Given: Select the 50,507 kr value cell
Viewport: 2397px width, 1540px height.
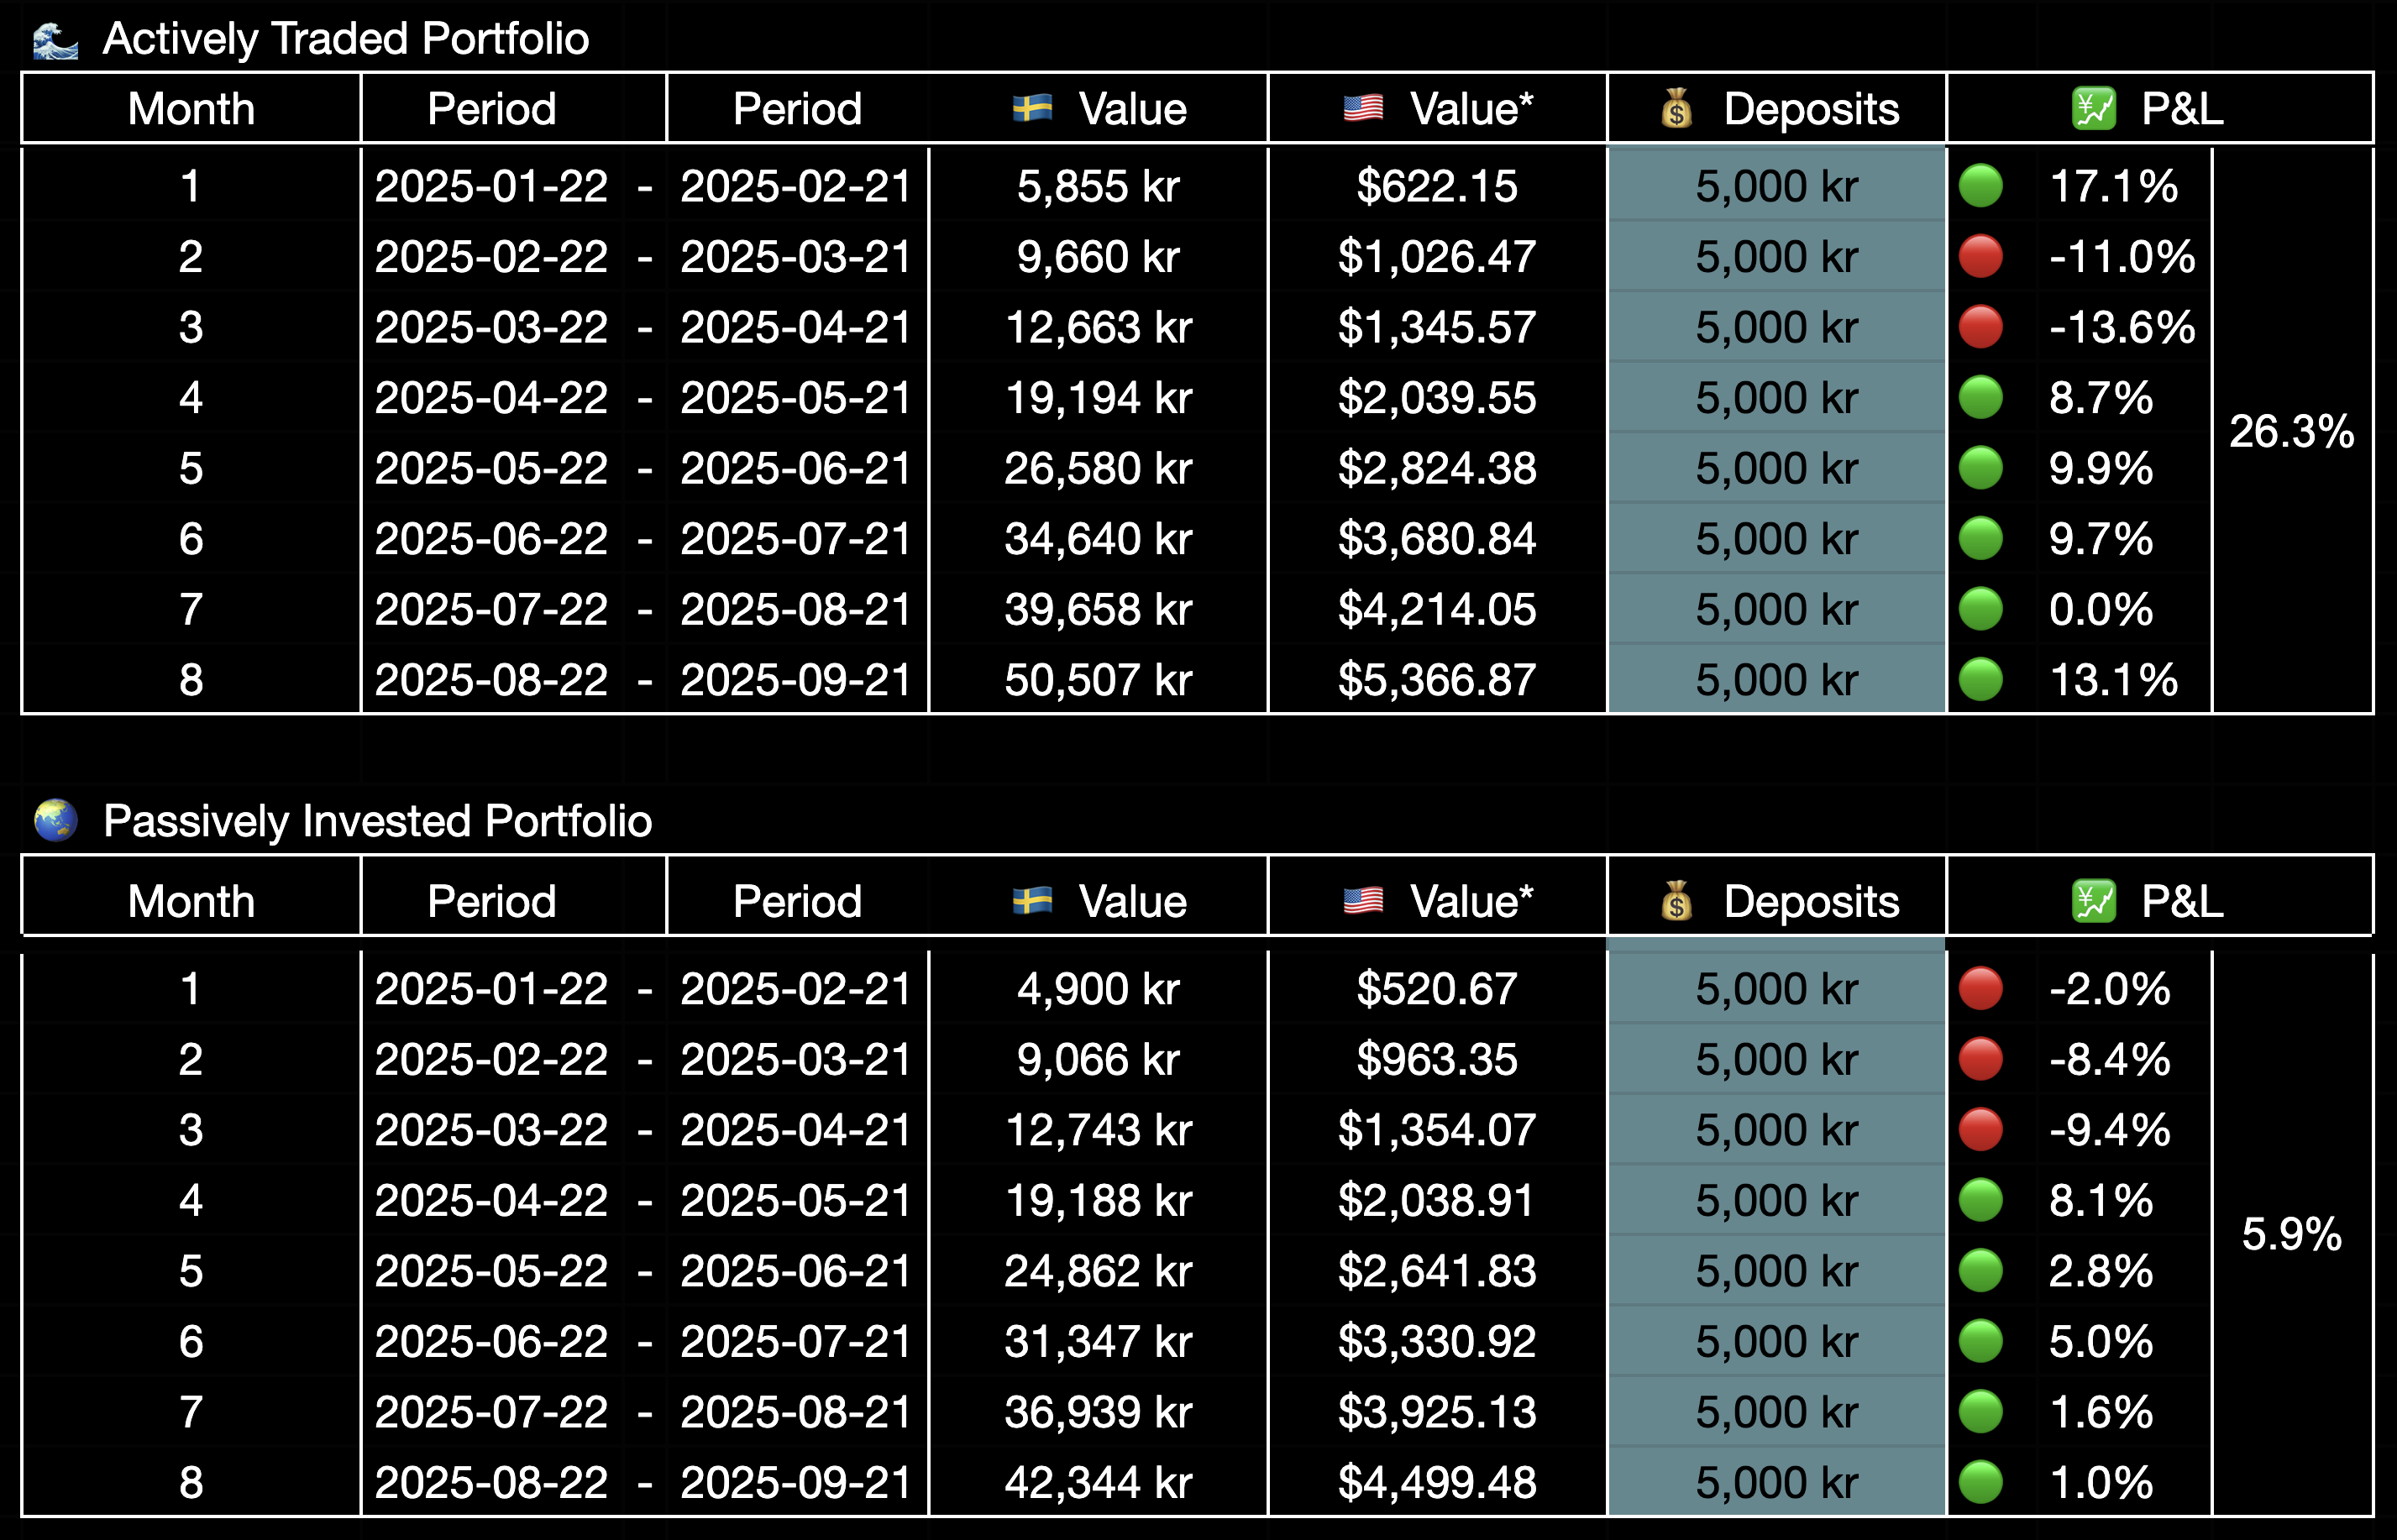Looking at the screenshot, I should click(x=1098, y=680).
